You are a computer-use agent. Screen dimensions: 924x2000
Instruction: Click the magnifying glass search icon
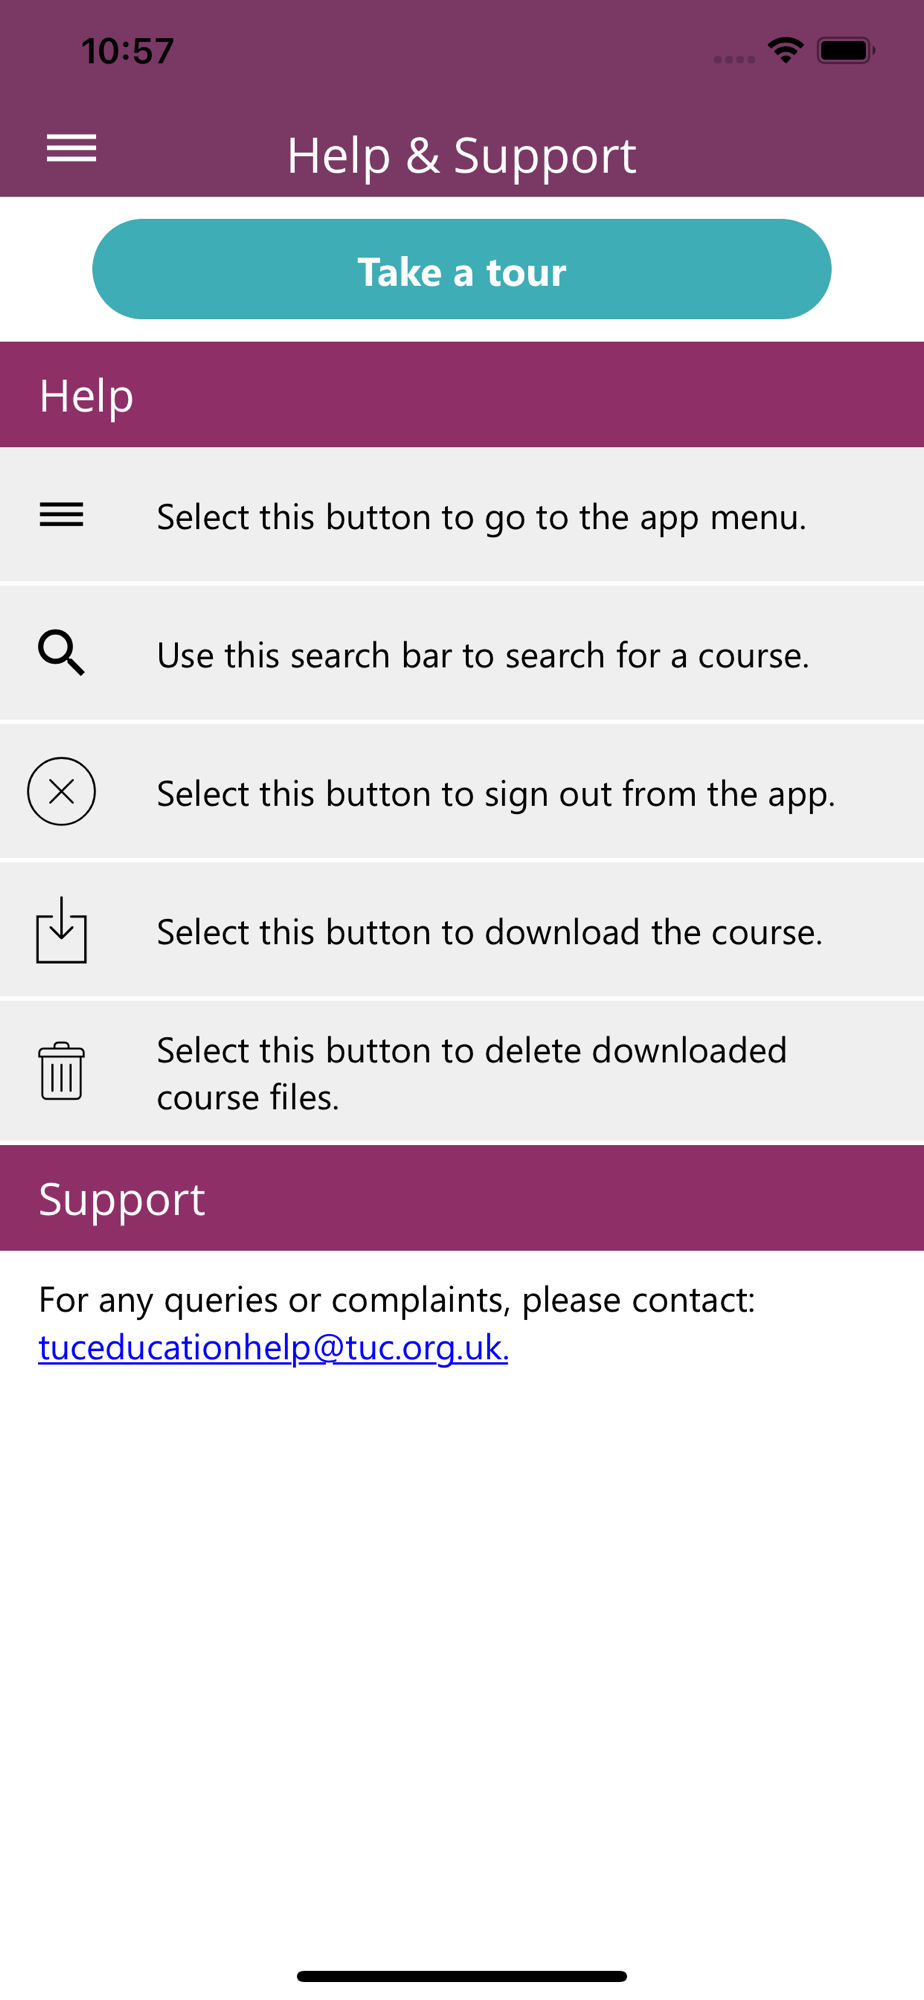coord(61,653)
